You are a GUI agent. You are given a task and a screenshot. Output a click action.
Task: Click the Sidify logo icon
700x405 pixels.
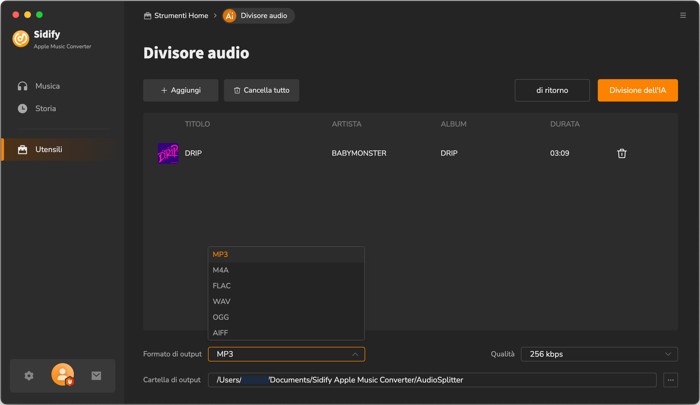[x=21, y=39]
